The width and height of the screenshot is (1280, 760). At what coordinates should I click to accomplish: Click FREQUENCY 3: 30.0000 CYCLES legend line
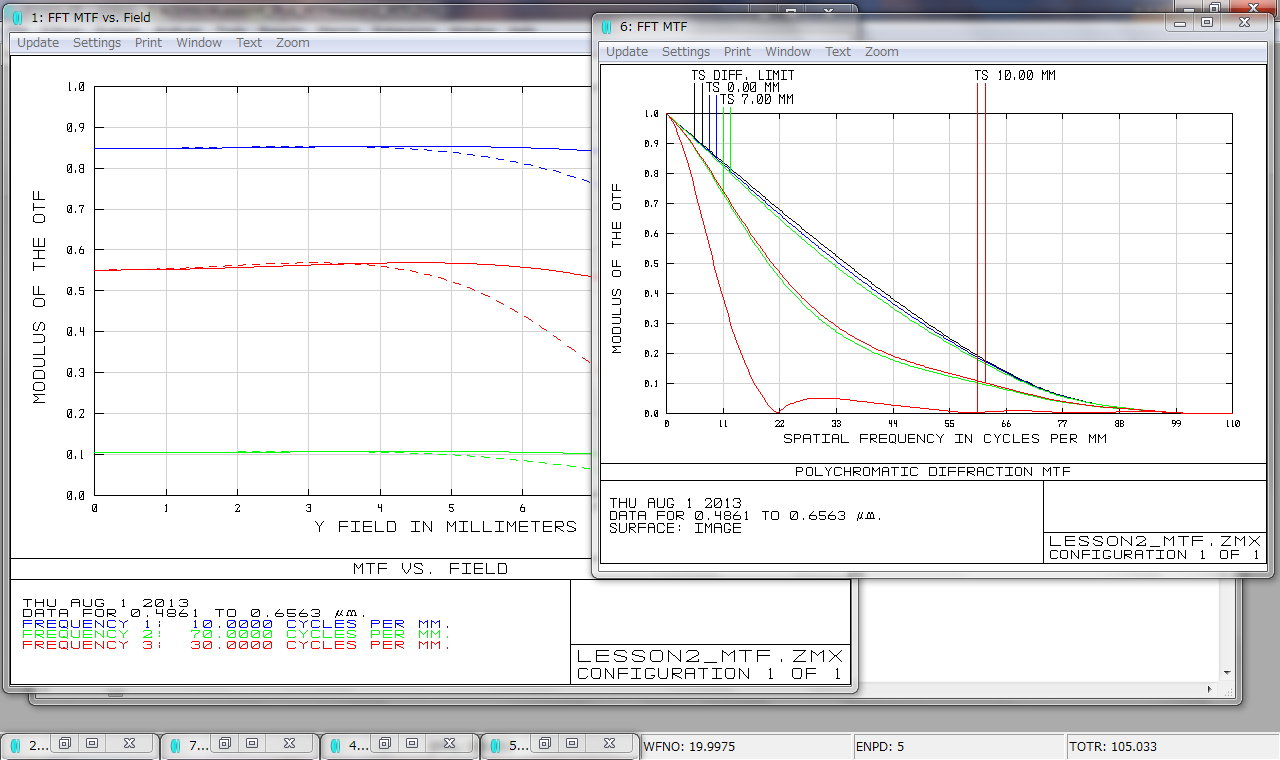click(x=236, y=645)
